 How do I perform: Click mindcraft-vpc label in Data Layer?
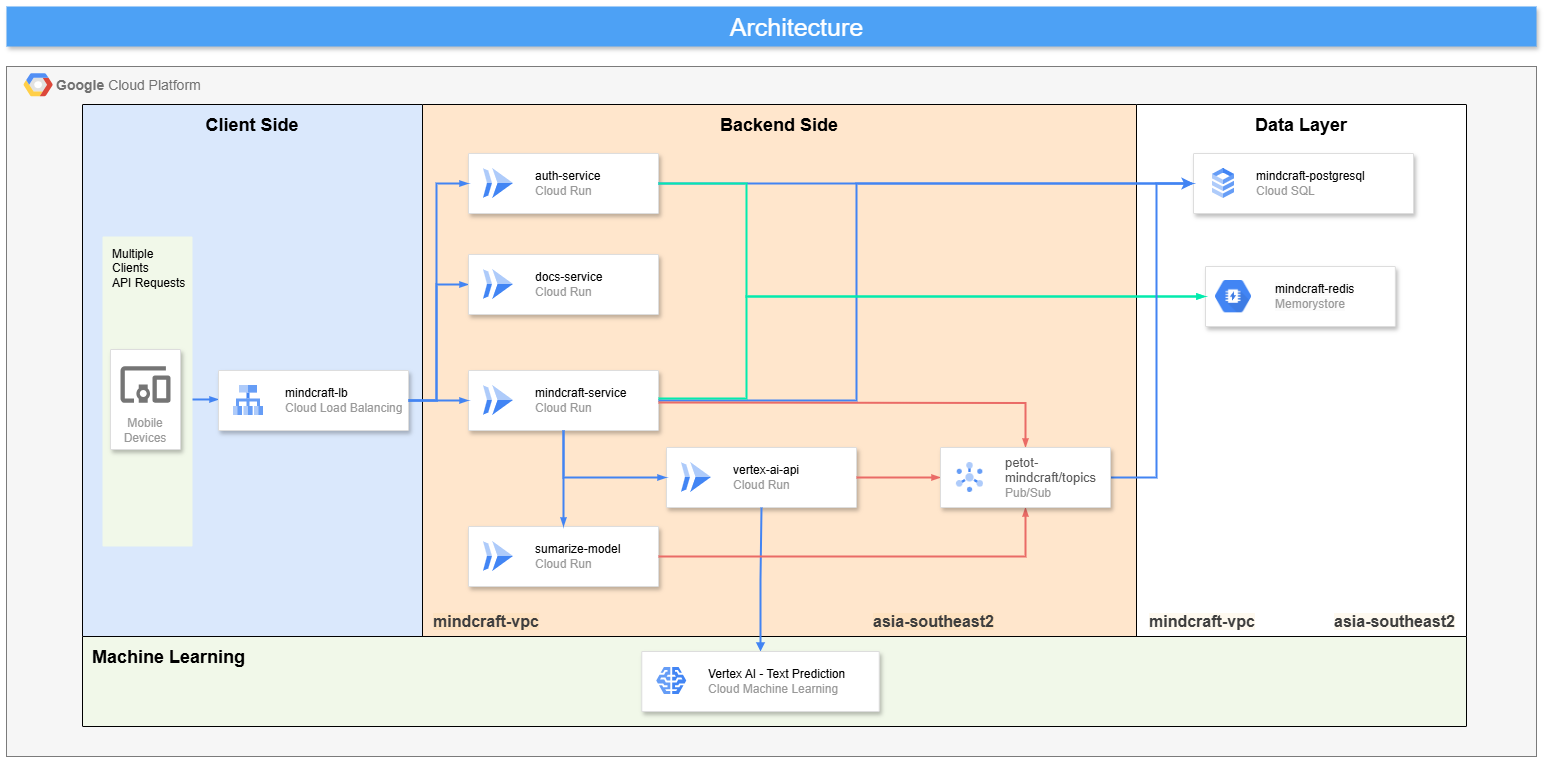[x=1202, y=621]
